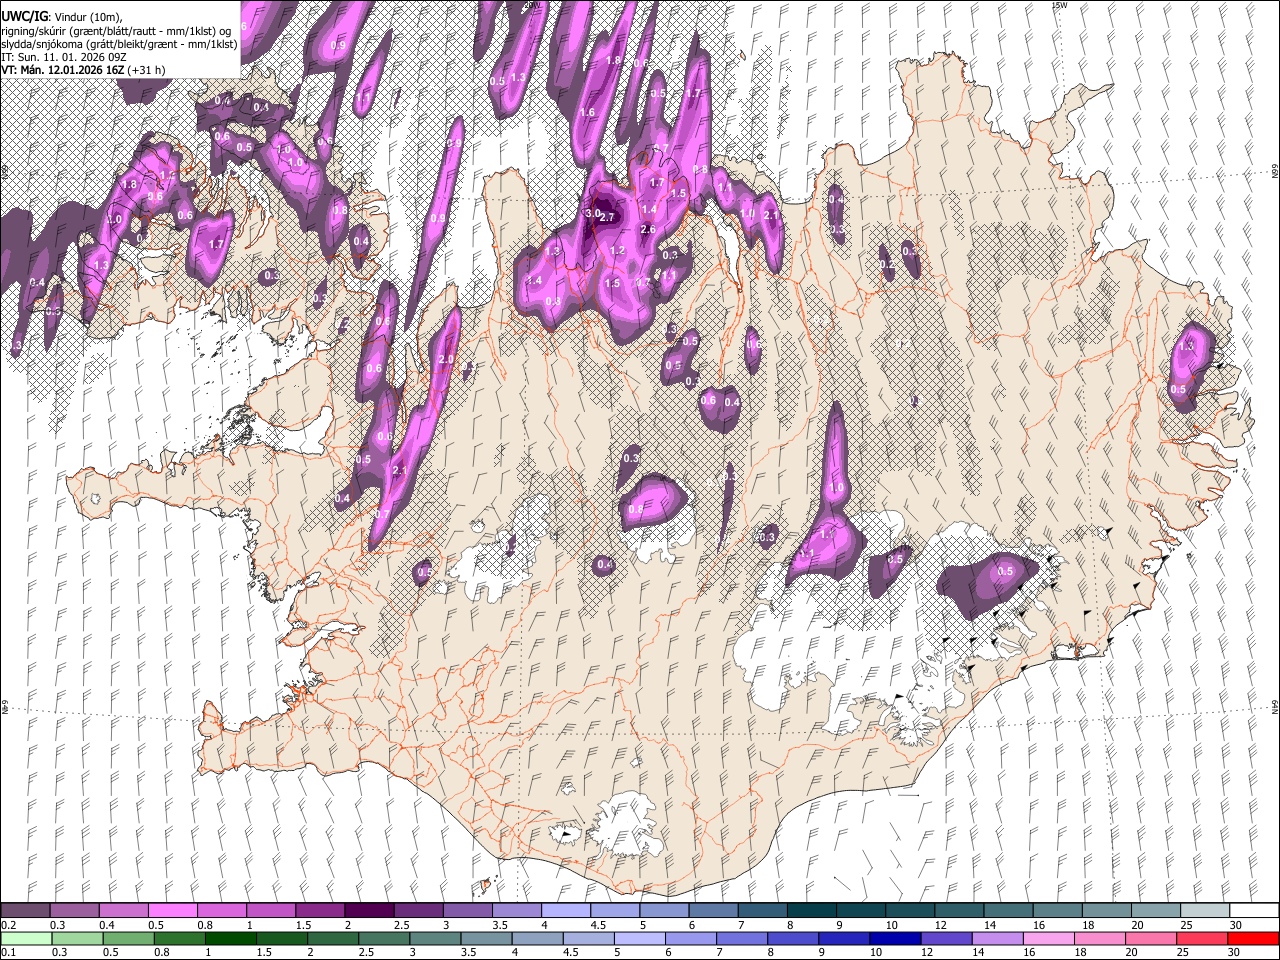Click the UWC/IG title text
1280x960 pixels.
coord(24,18)
